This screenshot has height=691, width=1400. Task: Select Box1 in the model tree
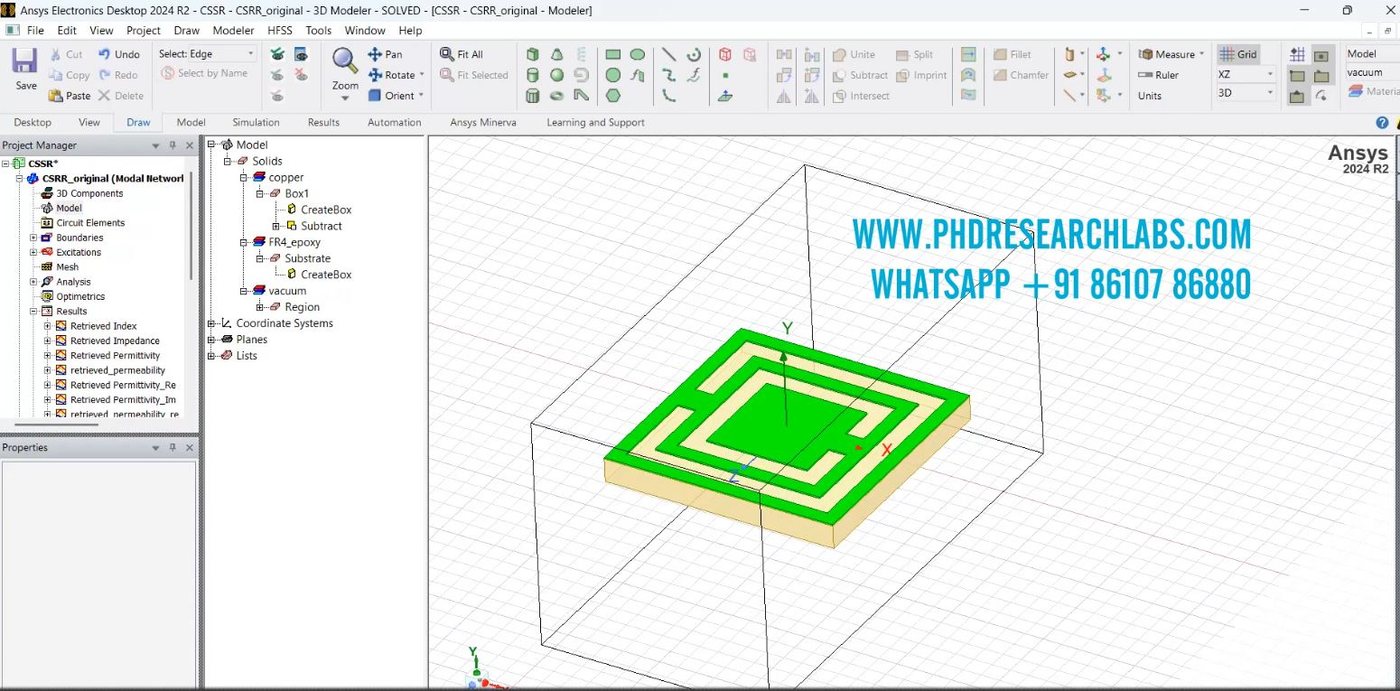coord(297,193)
